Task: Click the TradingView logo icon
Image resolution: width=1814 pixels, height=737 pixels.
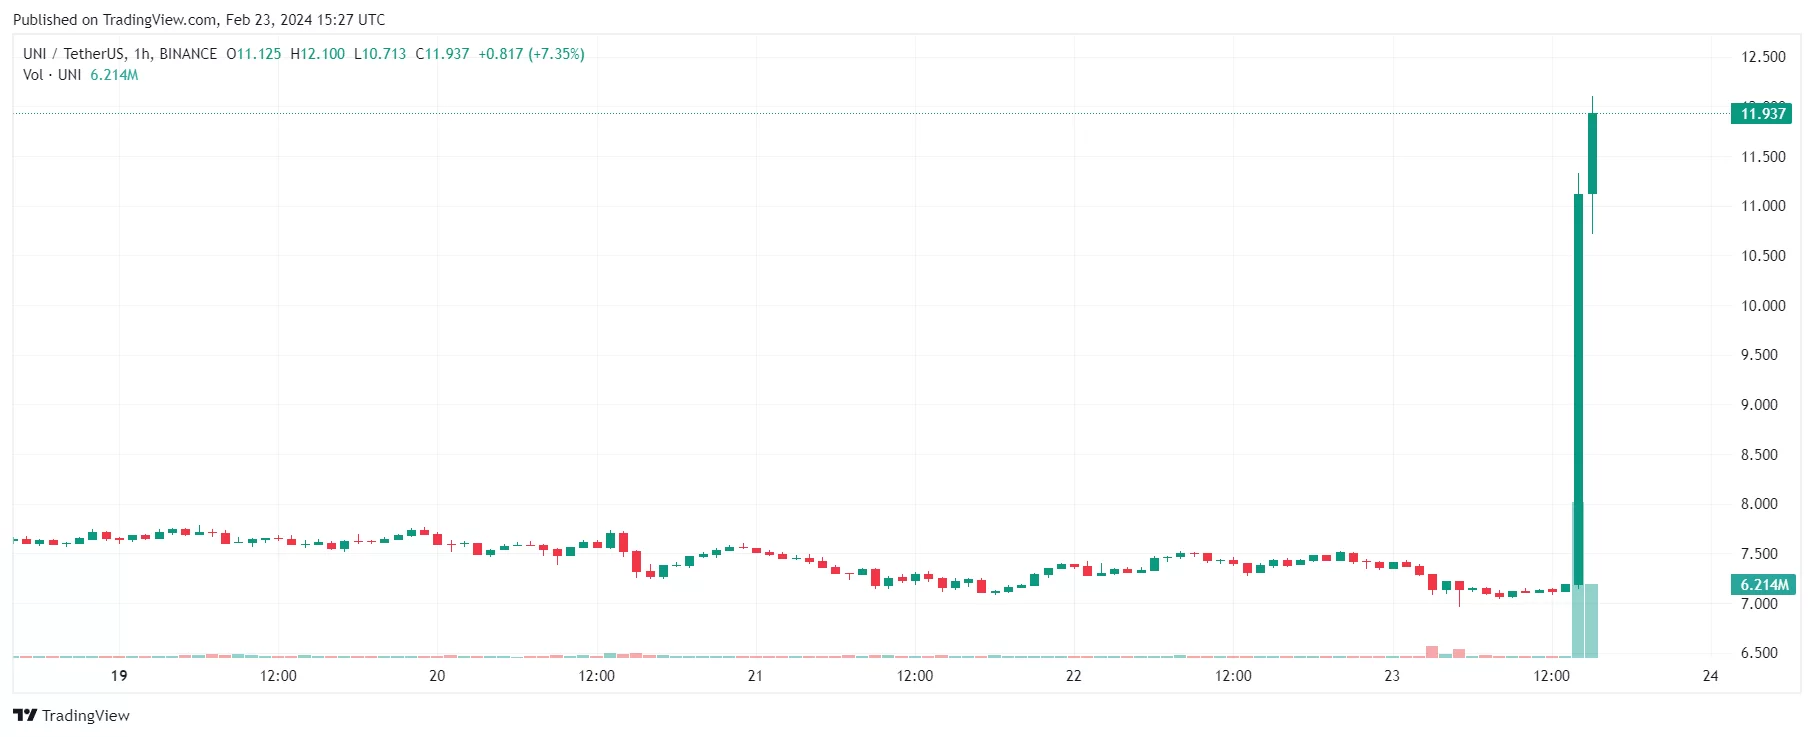Action: coord(25,715)
